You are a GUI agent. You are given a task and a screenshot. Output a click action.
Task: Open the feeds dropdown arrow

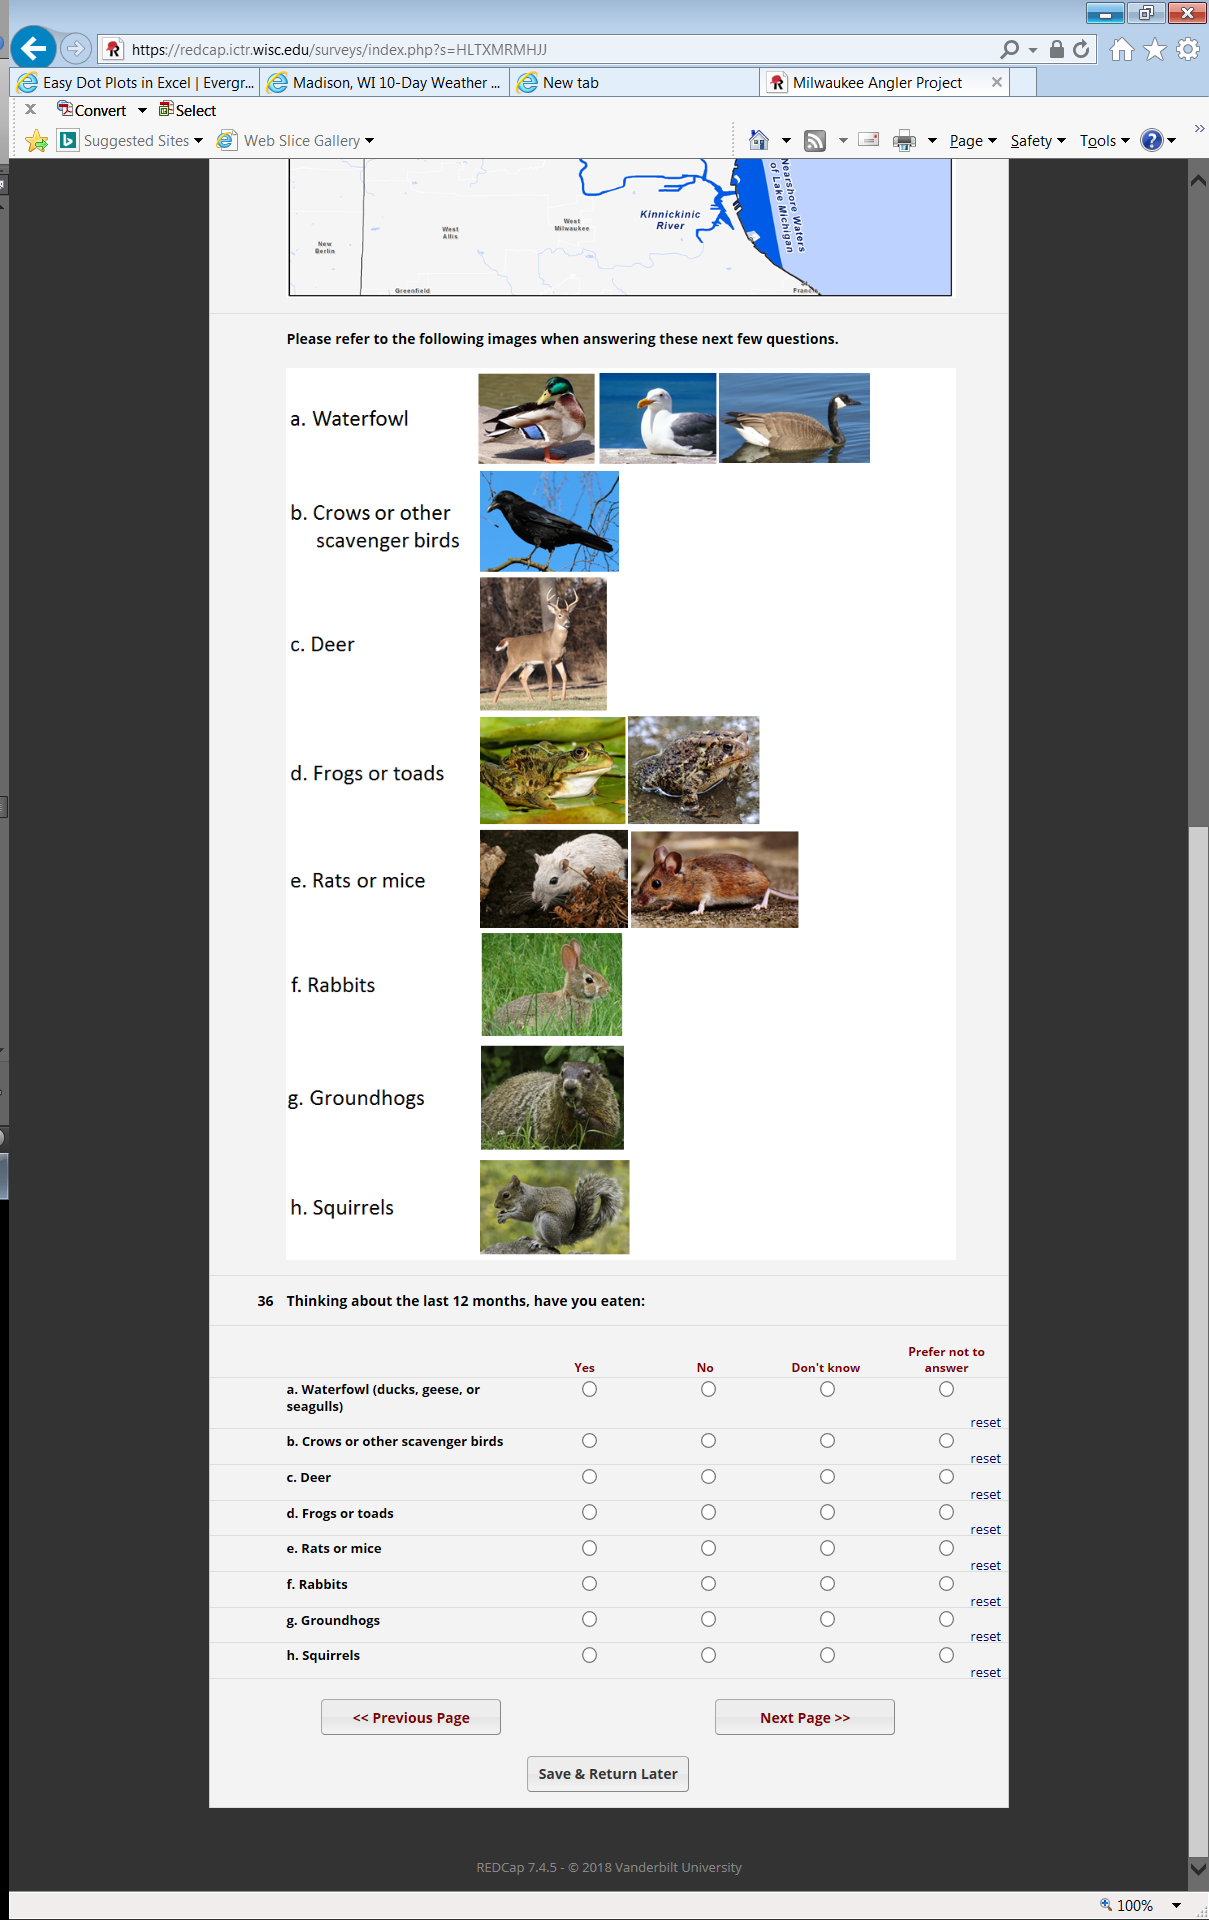click(843, 141)
